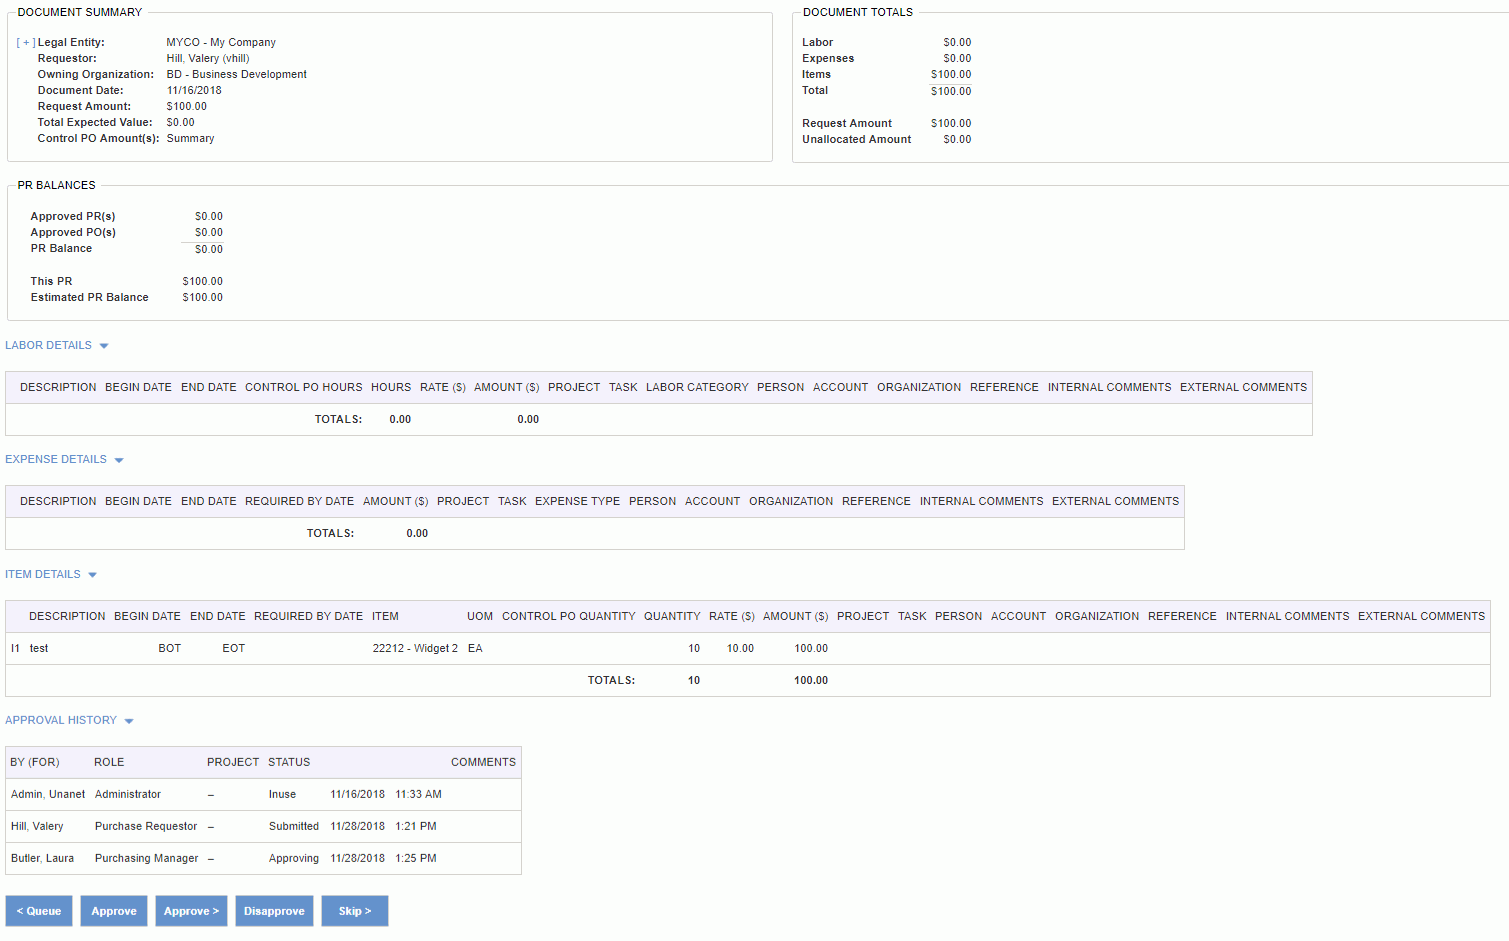This screenshot has height=941, width=1509.
Task: Select the Control PO Quantity column header
Action: 568,617
